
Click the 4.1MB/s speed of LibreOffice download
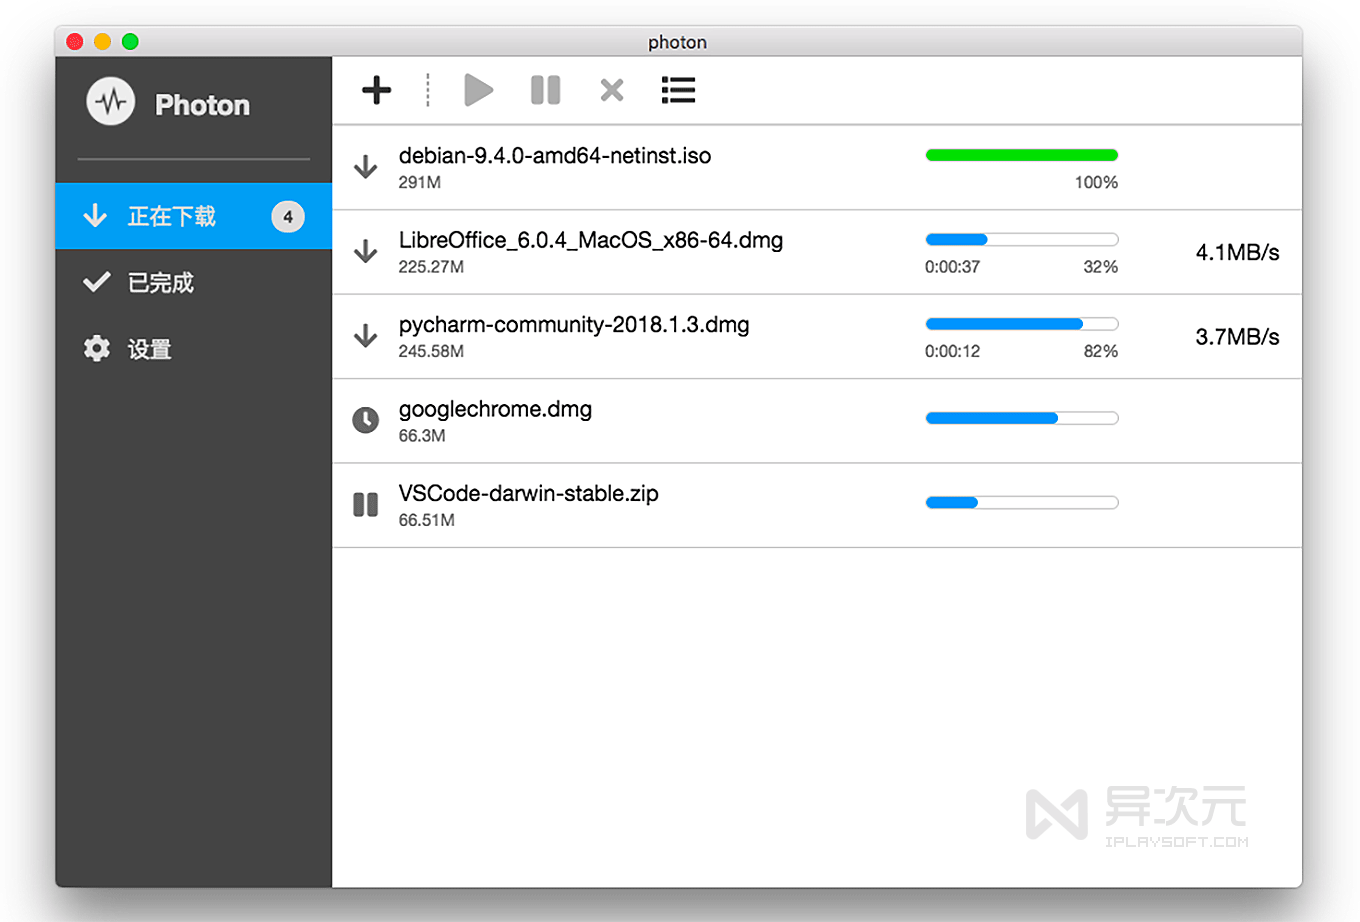click(1237, 252)
